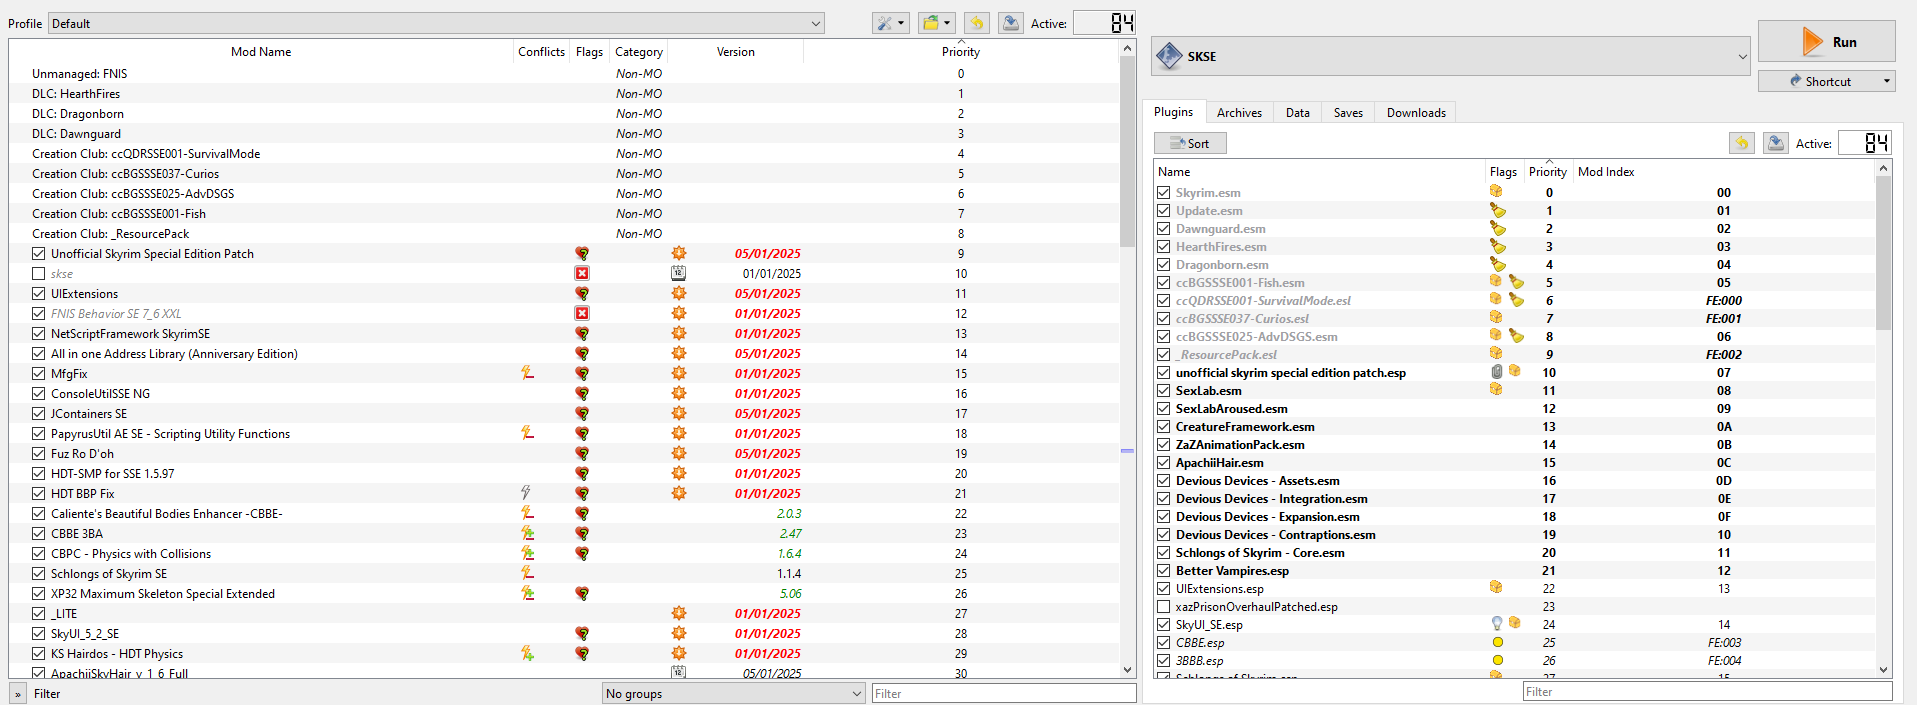This screenshot has width=1917, height=705.
Task: Sort mods by the Version column header
Action: (736, 52)
